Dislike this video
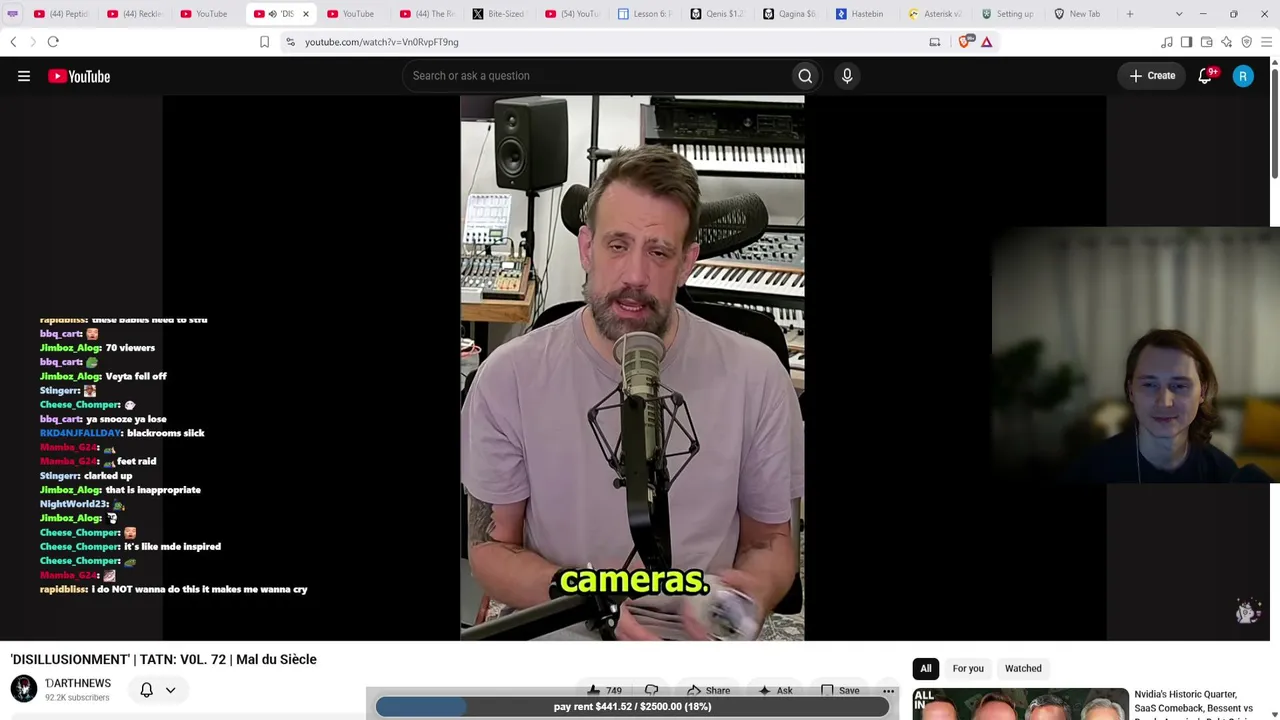Viewport: 1280px width, 720px height. (652, 690)
